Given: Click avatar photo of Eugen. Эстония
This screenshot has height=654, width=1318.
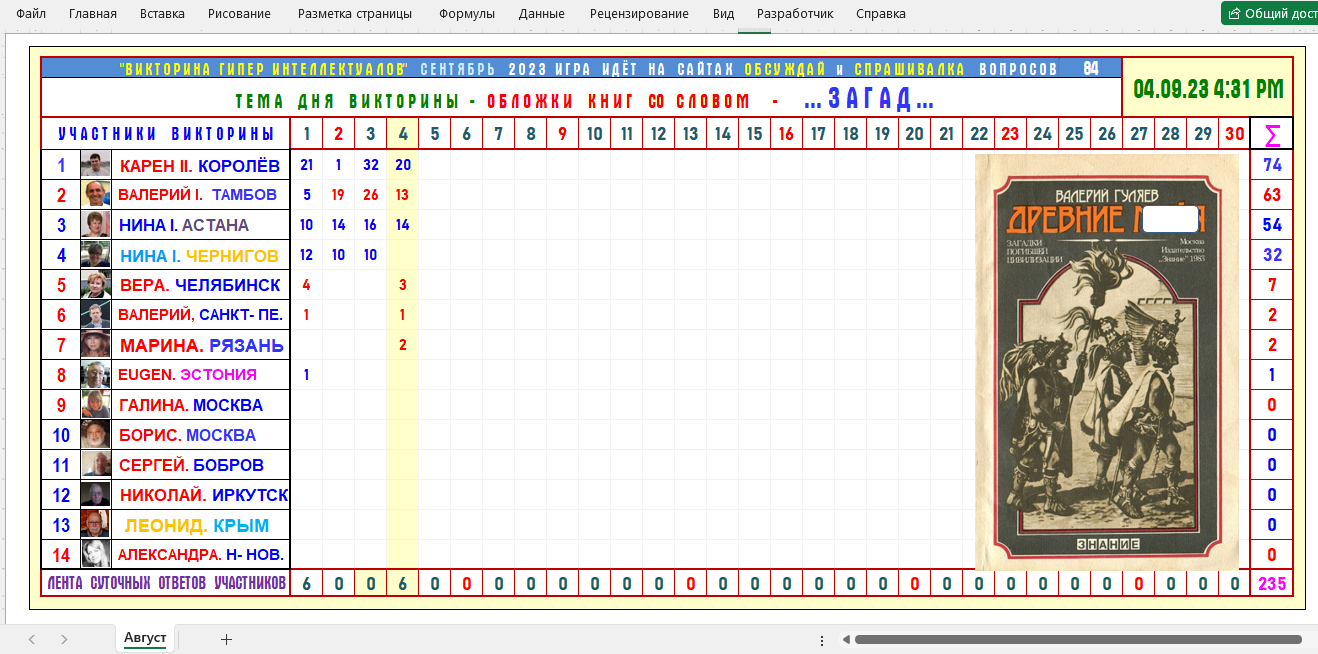Looking at the screenshot, I should 96,375.
